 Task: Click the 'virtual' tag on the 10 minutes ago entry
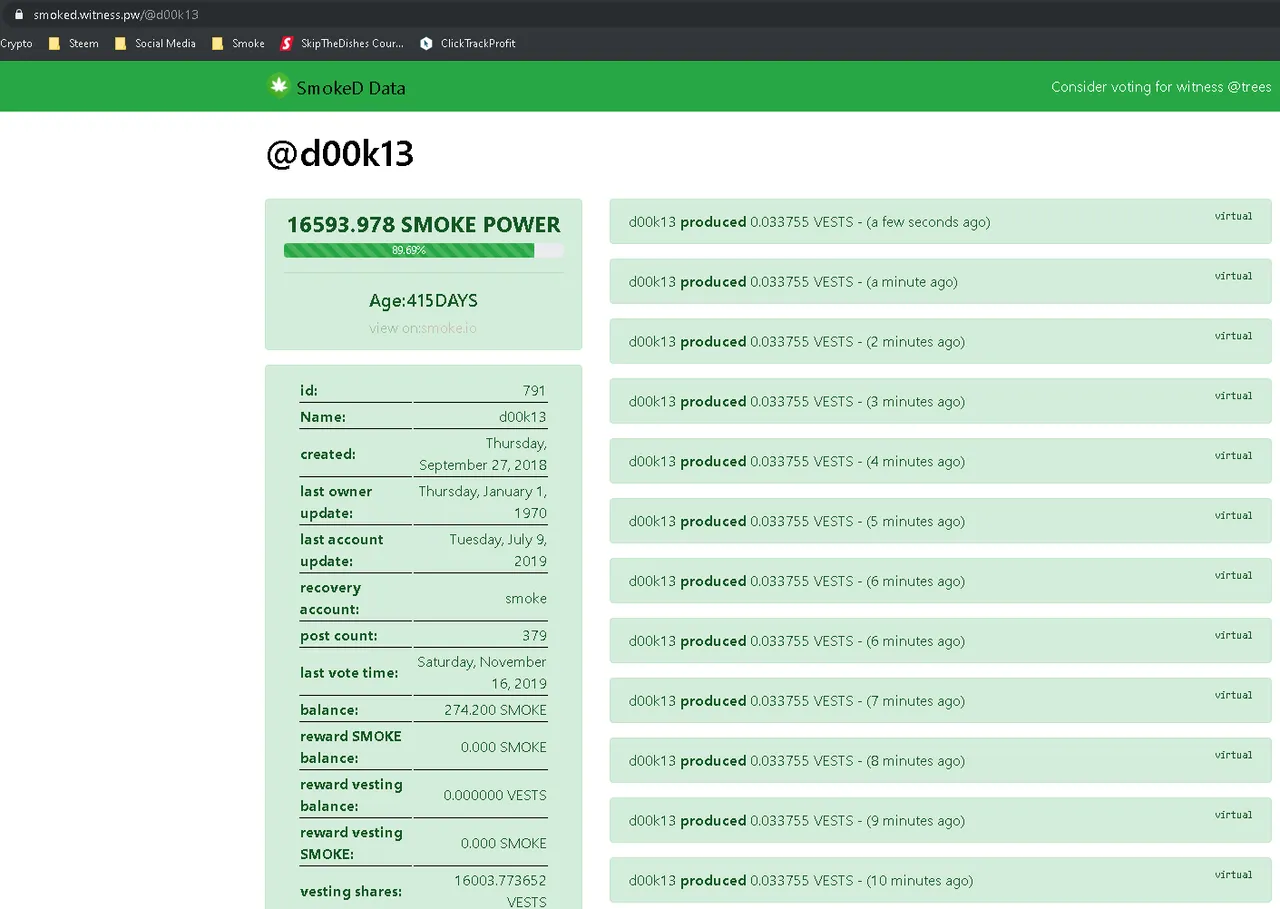[1233, 875]
